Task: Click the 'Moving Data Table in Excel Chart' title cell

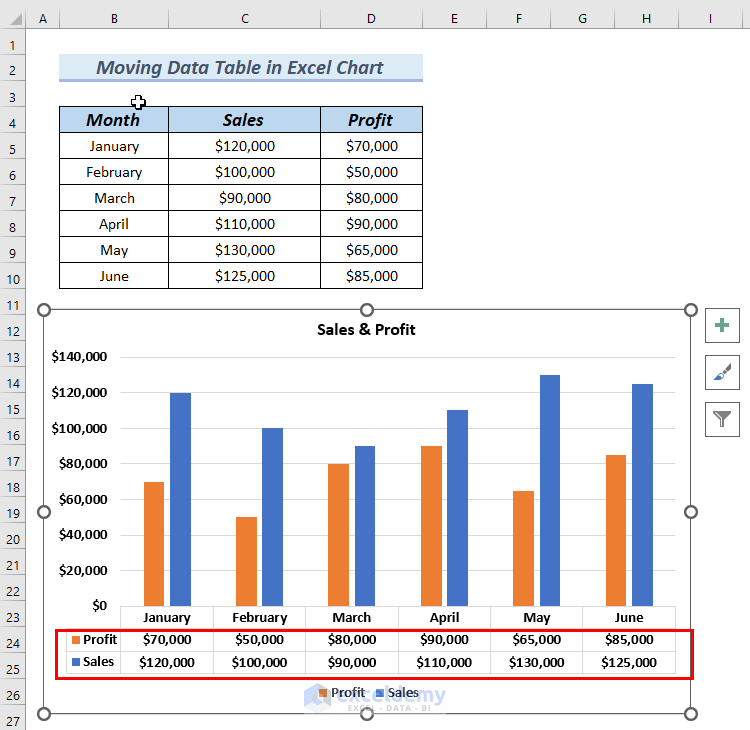Action: pos(241,67)
